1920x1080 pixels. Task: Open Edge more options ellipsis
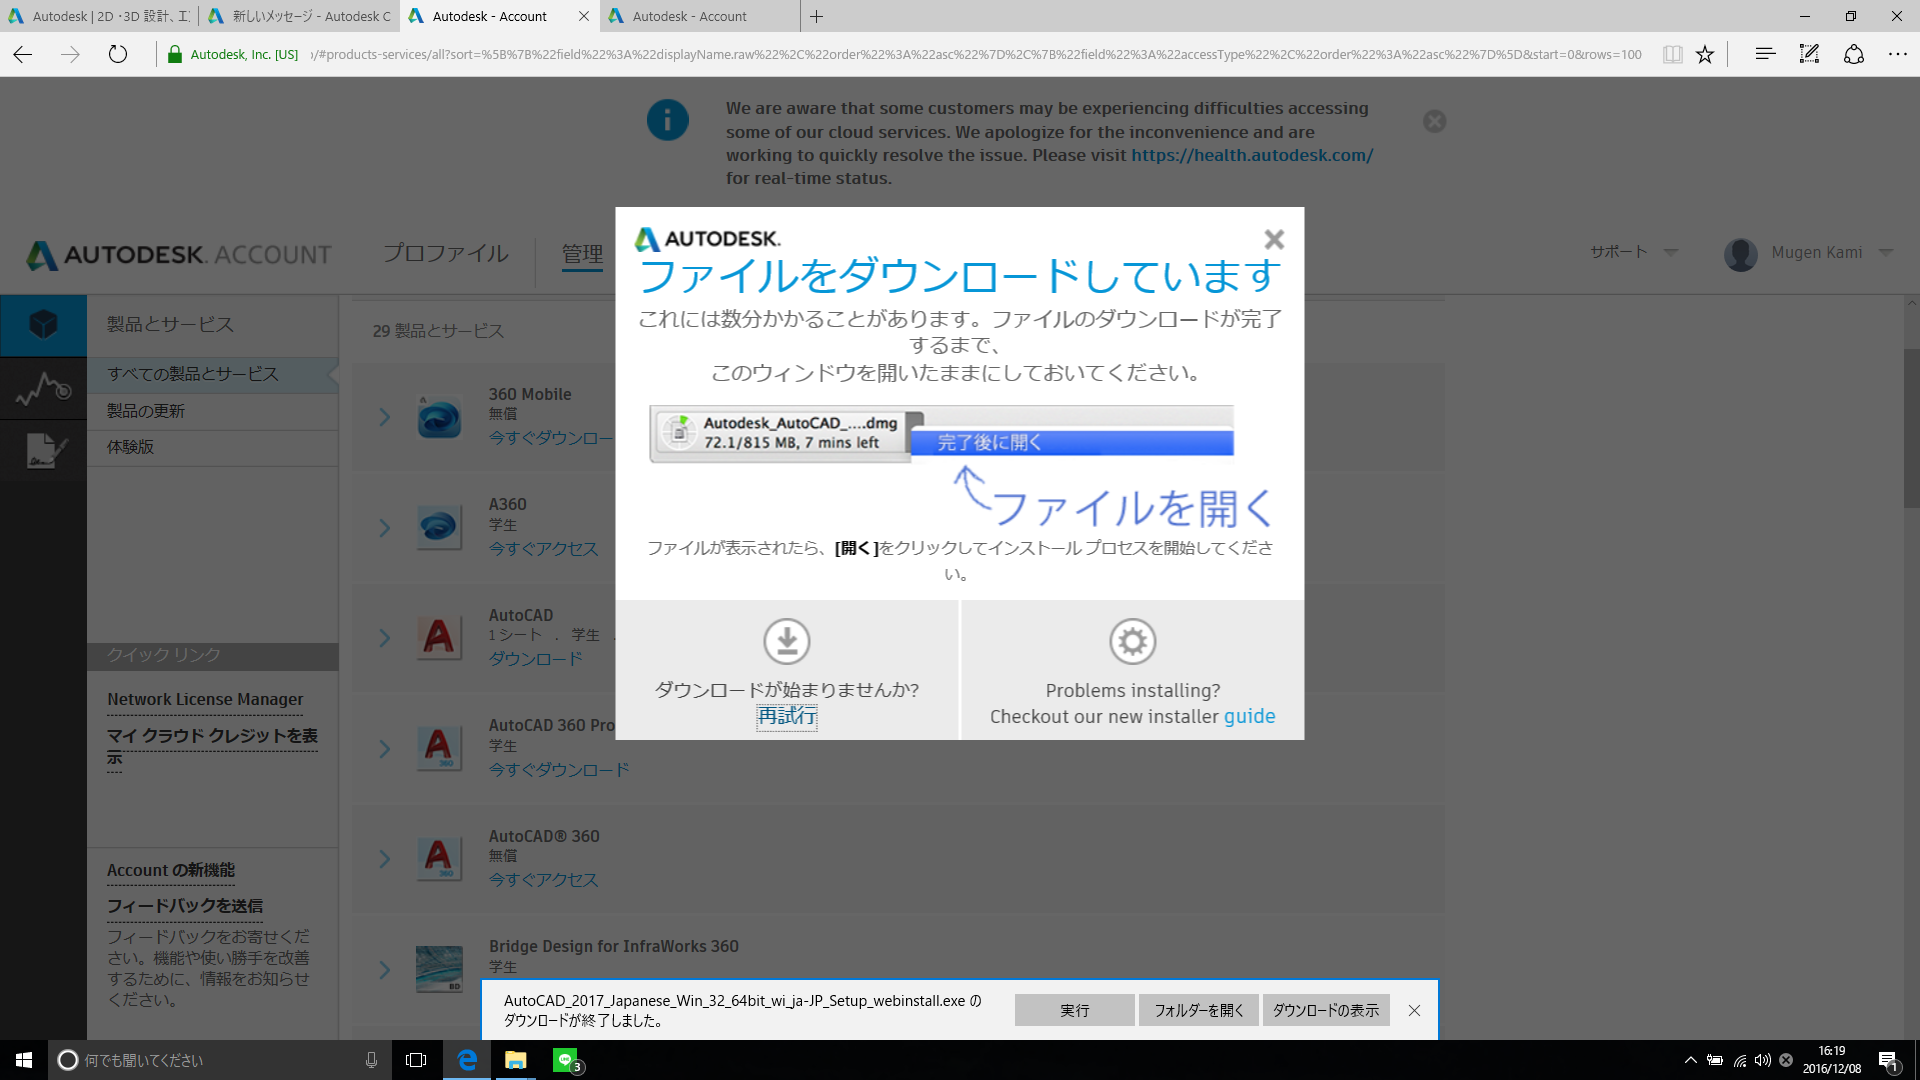(x=1898, y=54)
